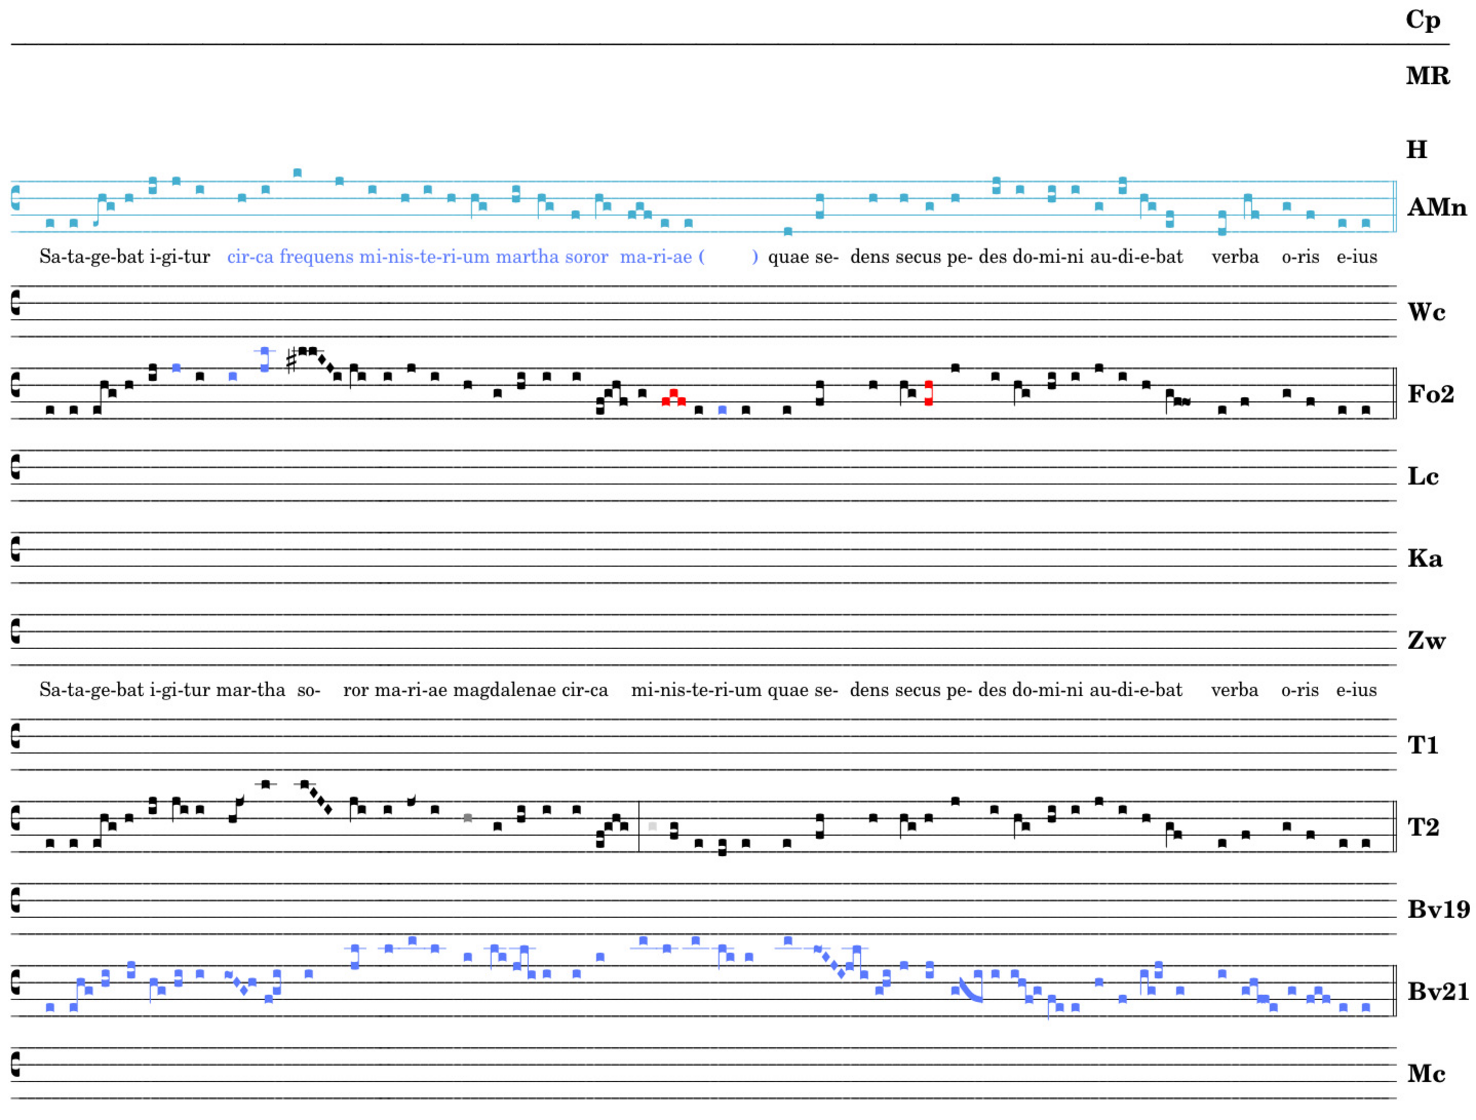Click the C clef on the T2 staff

click(x=15, y=818)
